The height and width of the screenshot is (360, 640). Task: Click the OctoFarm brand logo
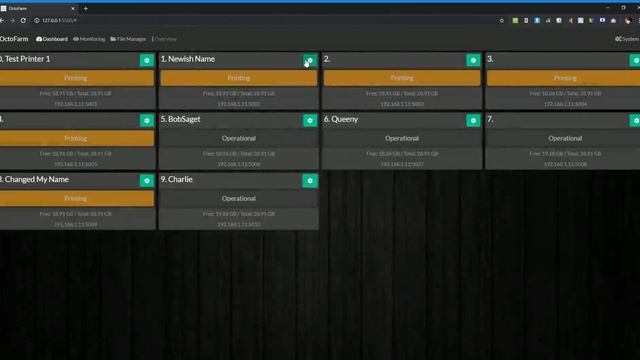pyautogui.click(x=14, y=39)
